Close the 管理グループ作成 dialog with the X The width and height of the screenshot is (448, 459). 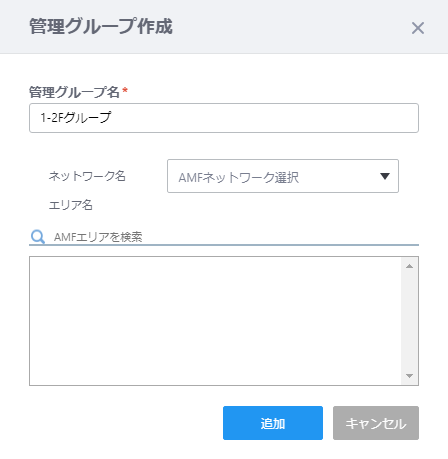(x=418, y=28)
